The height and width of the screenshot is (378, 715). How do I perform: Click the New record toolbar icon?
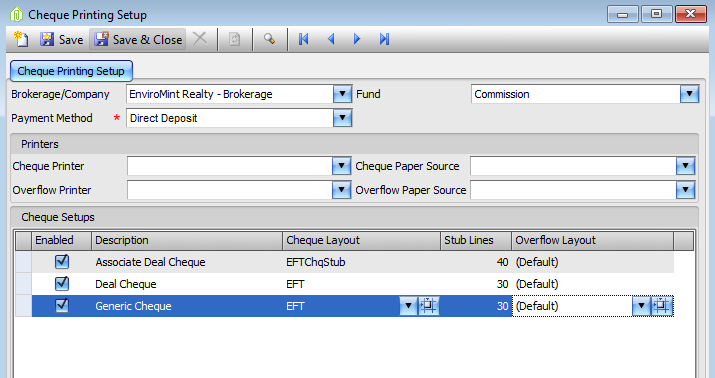pyautogui.click(x=21, y=39)
